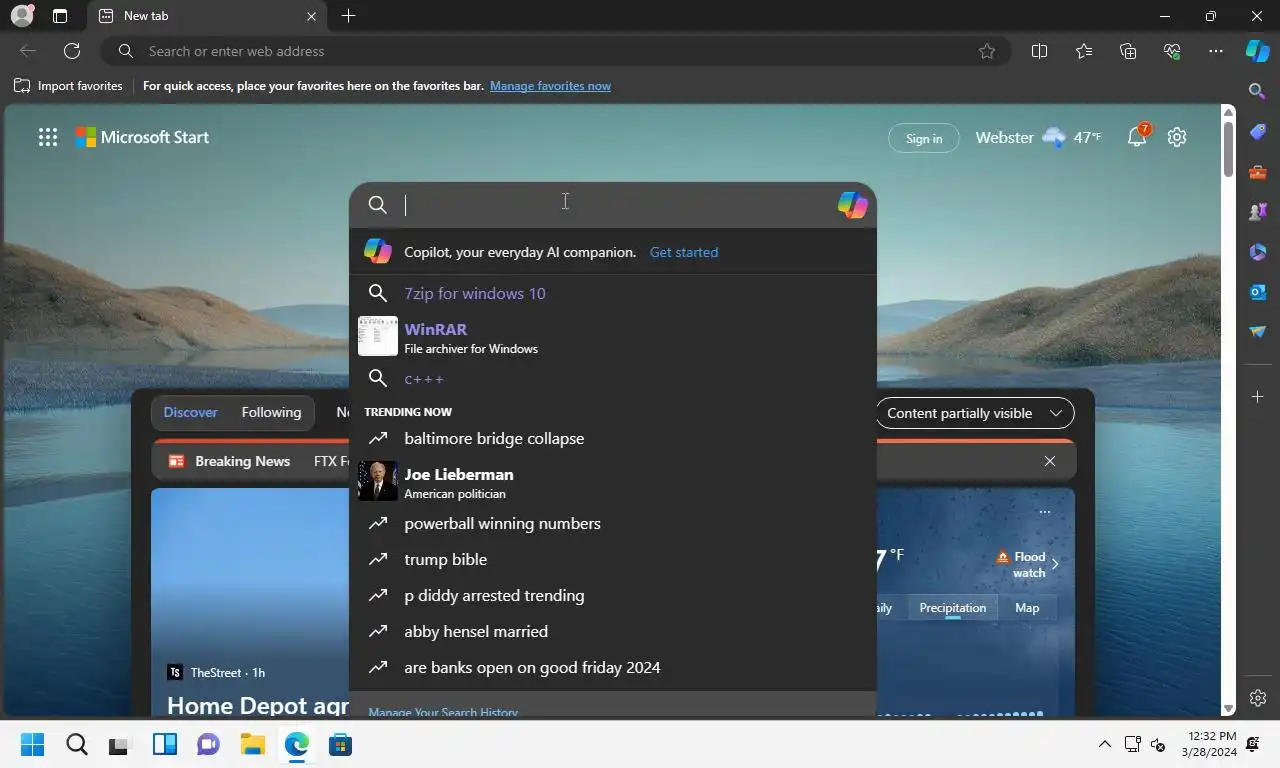Open the Favorites toolbar button
This screenshot has height=768, width=1280.
[1084, 51]
